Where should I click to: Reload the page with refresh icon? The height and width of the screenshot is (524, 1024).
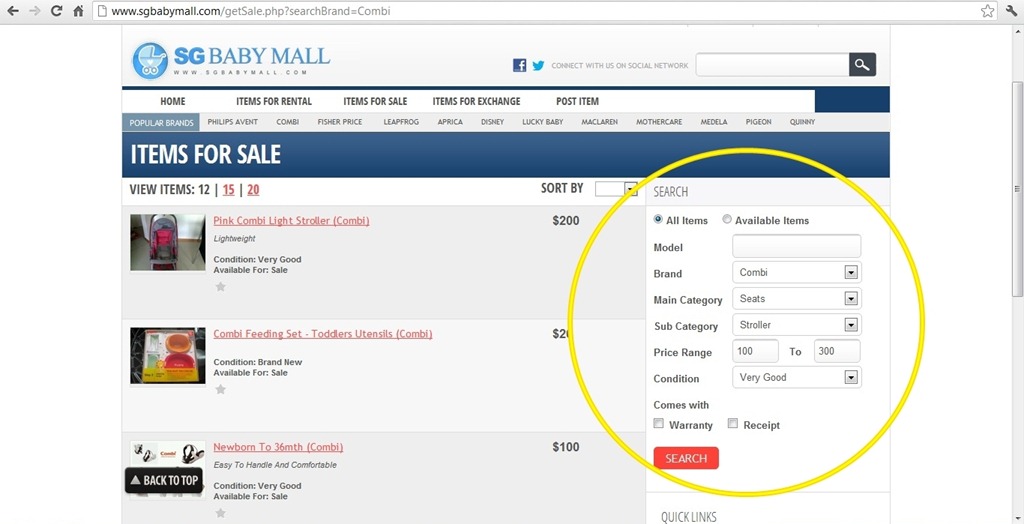point(57,10)
